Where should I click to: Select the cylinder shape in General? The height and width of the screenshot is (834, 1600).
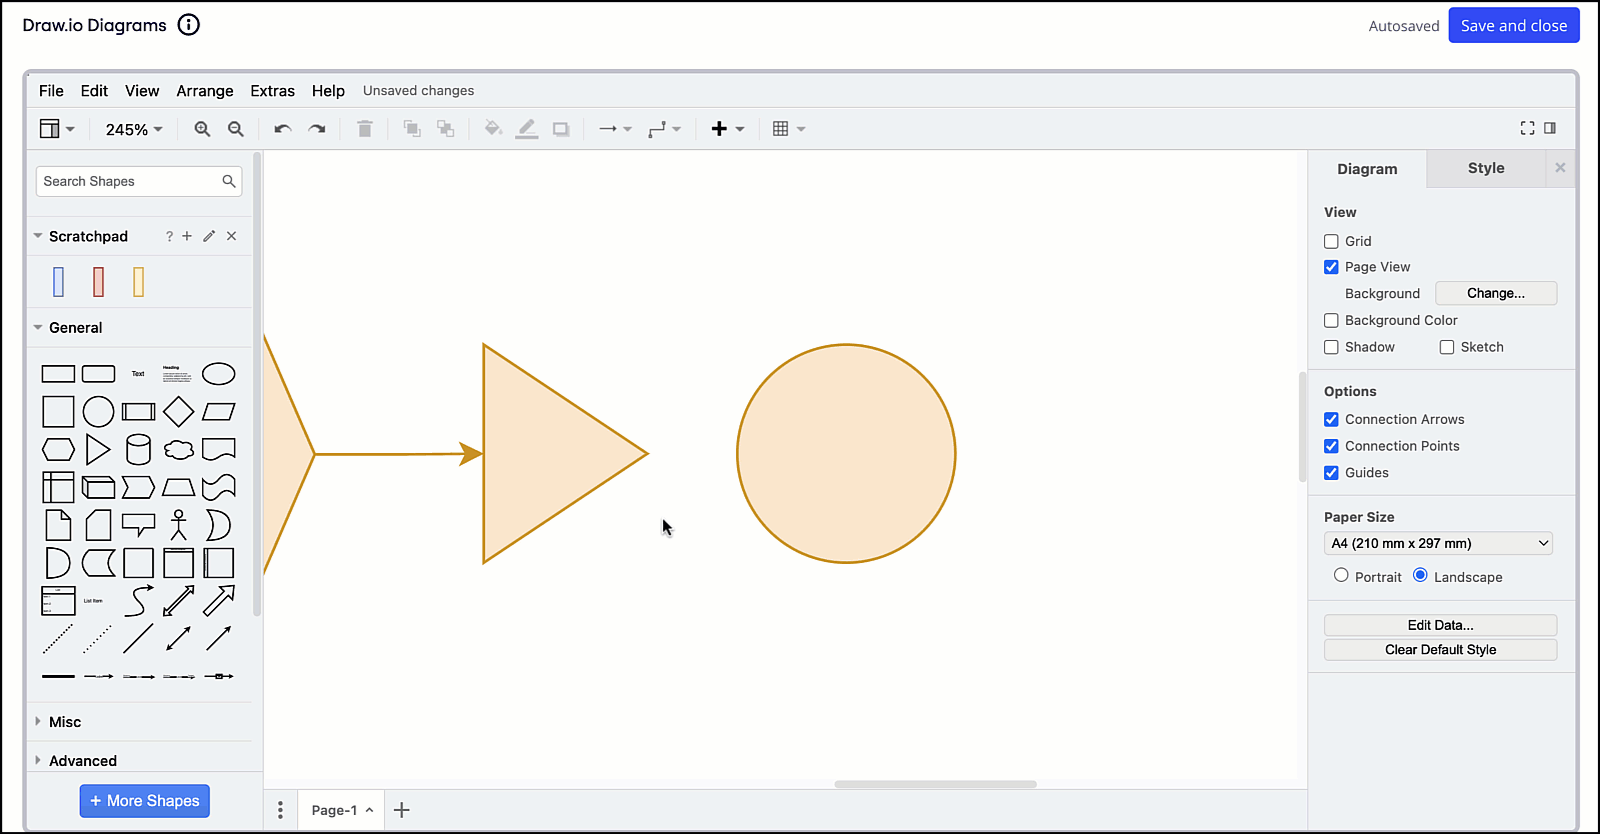pyautogui.click(x=138, y=450)
